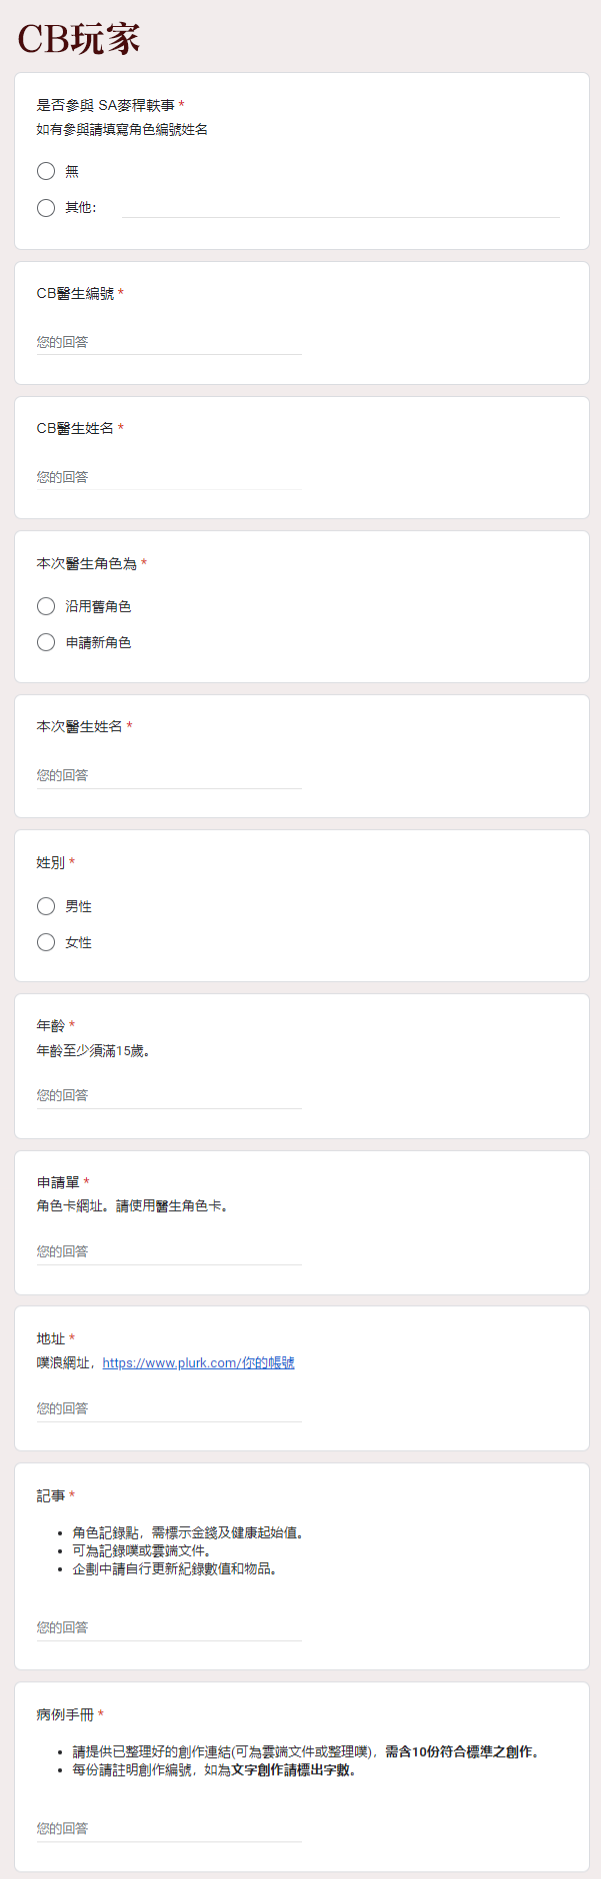Click the CB玩家 form title
This screenshot has width=601, height=1879.
pyautogui.click(x=79, y=39)
